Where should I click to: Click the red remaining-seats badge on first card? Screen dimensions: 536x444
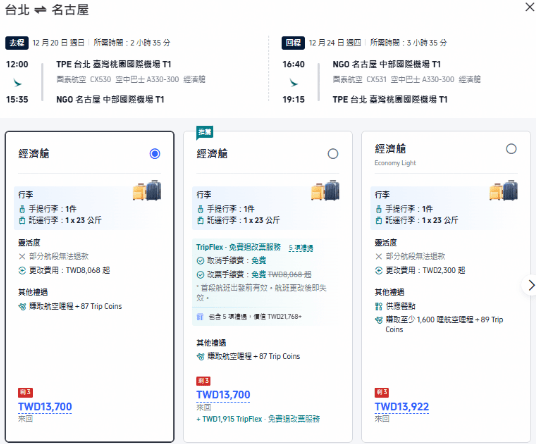tap(25, 392)
